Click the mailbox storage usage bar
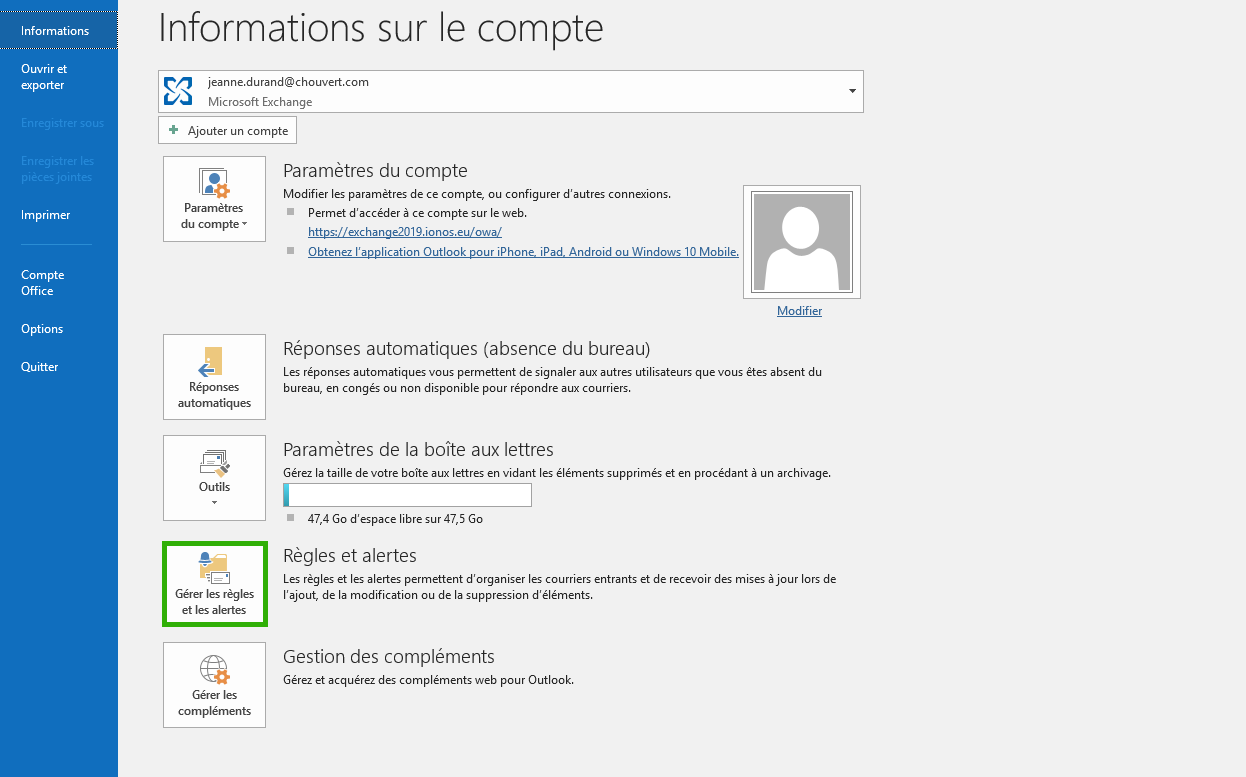Screen dimensions: 1246x777 pyautogui.click(x=407, y=495)
